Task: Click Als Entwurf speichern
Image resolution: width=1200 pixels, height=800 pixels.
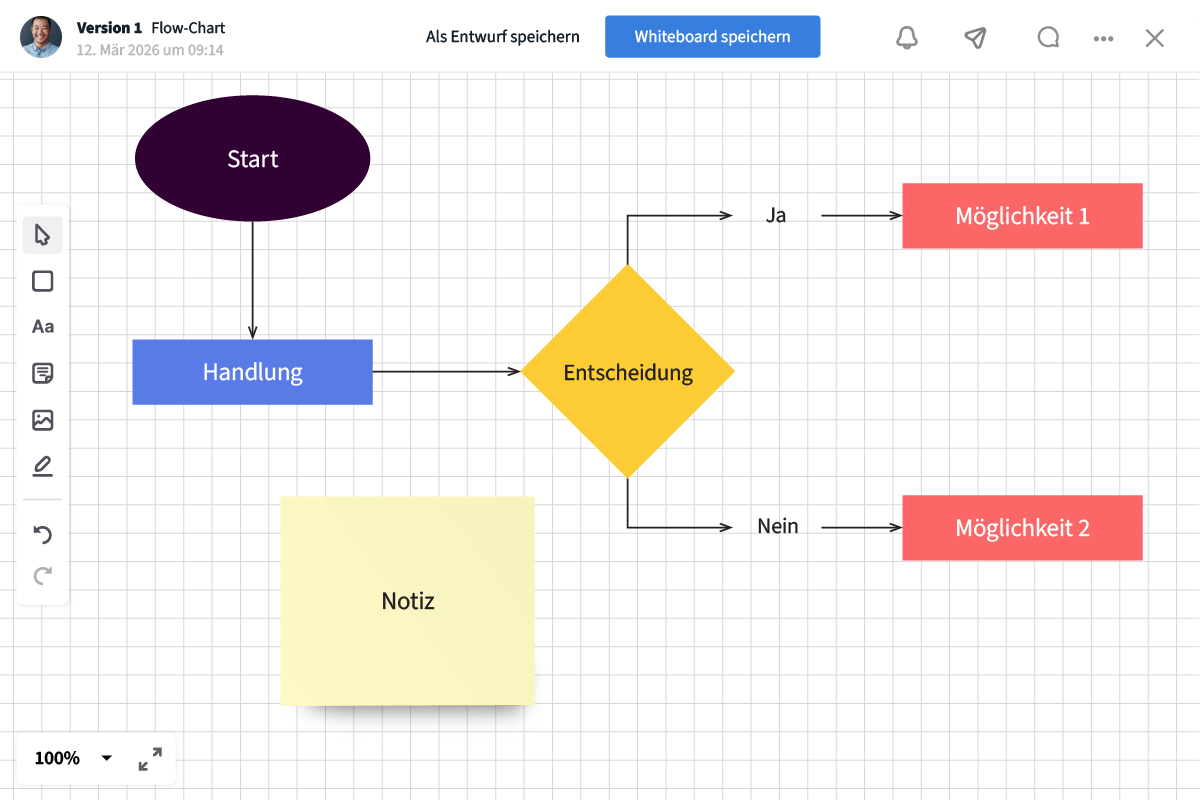Action: 502,37
